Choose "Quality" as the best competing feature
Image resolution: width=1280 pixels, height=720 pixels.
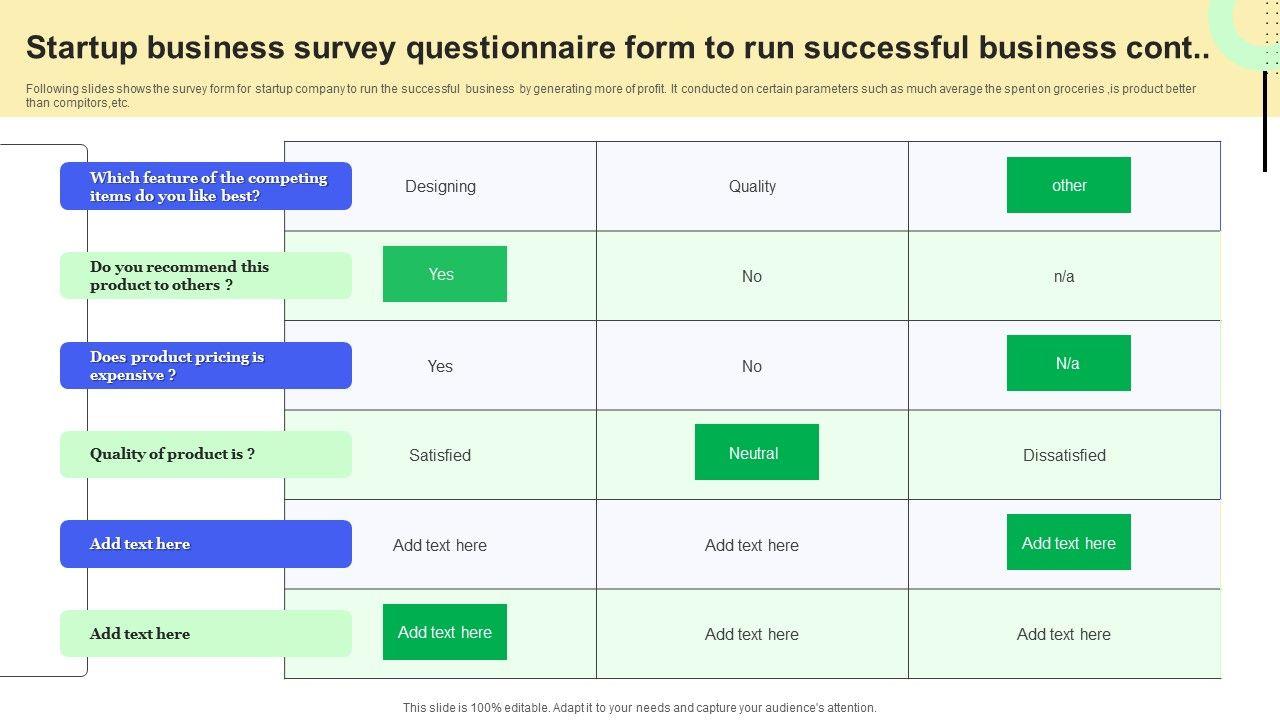[752, 186]
